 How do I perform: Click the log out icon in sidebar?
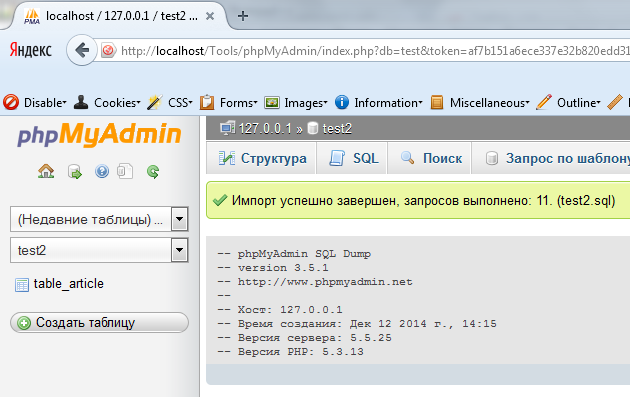tap(75, 172)
